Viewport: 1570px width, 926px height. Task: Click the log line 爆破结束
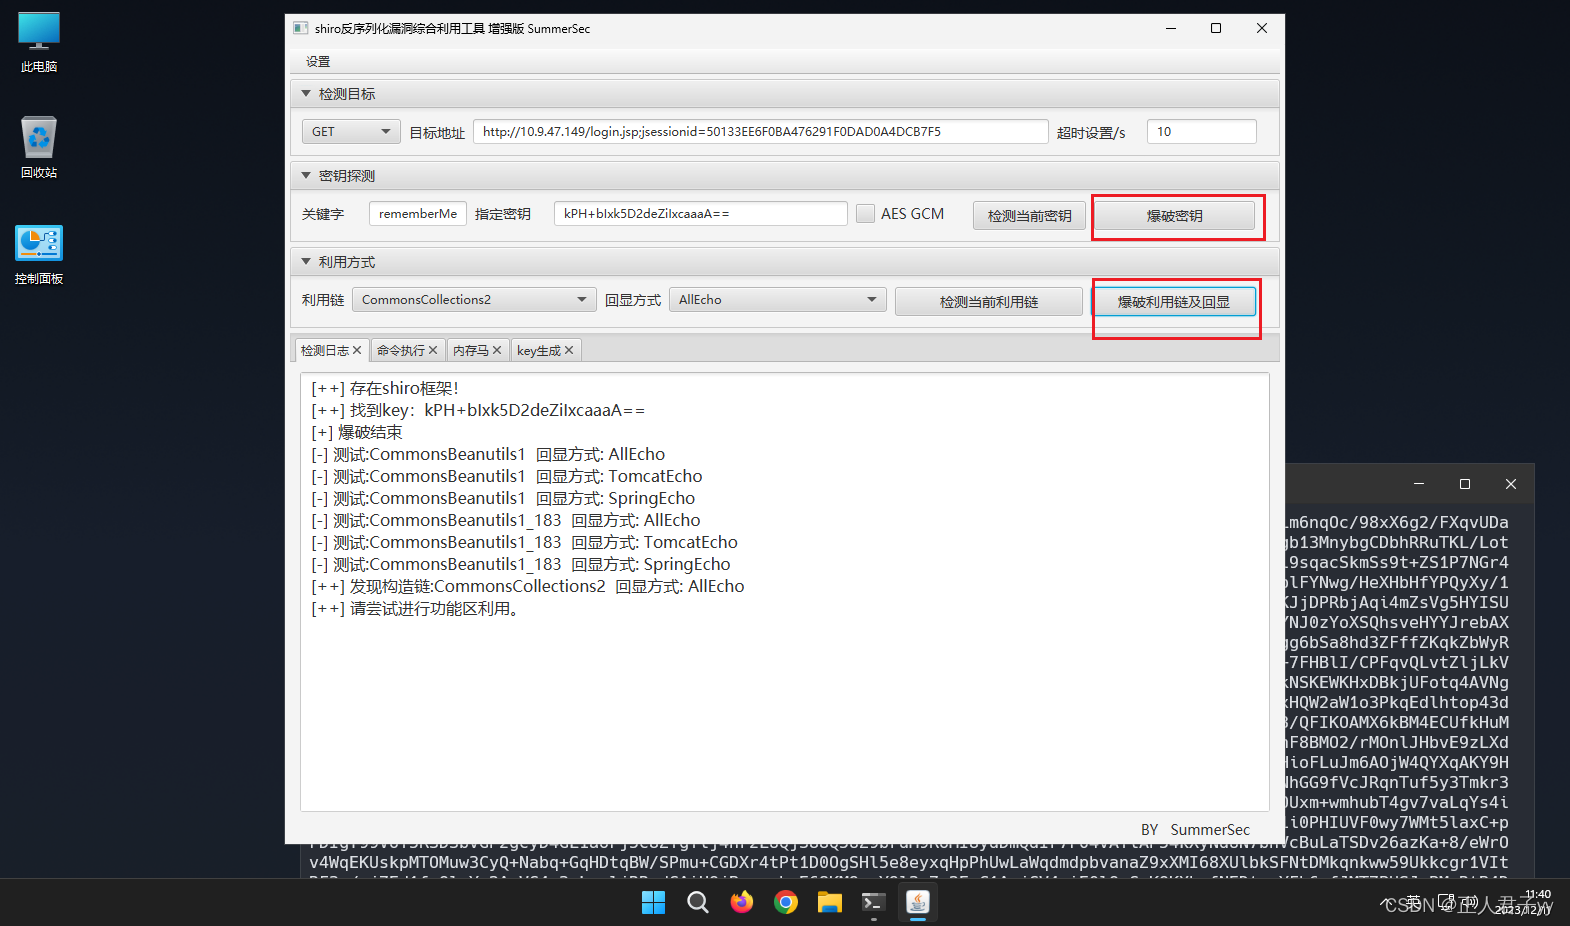pos(357,432)
